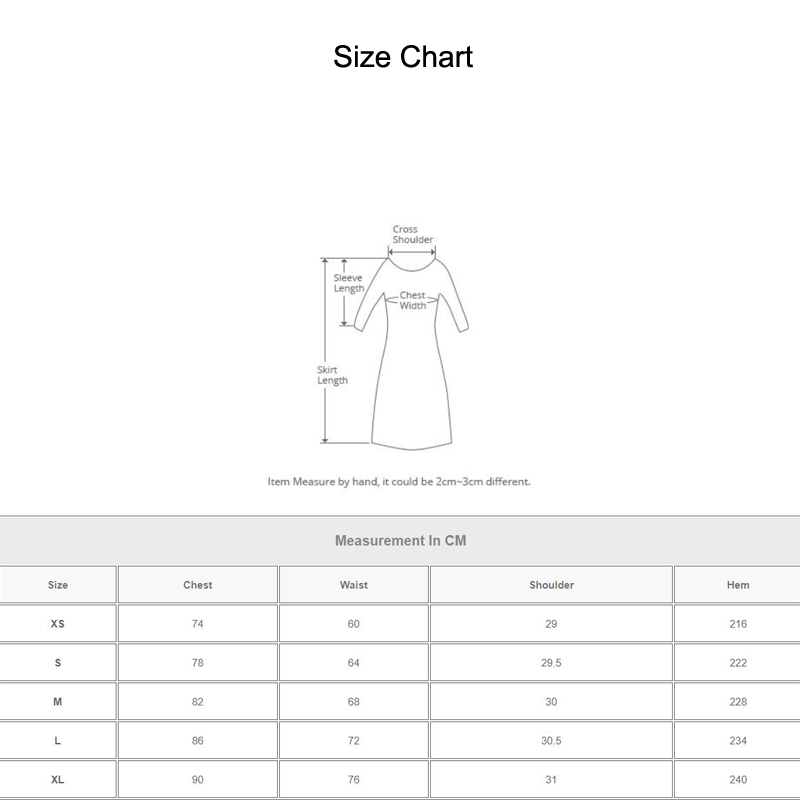Click the XL size row label
The image size is (800, 800).
(x=58, y=780)
